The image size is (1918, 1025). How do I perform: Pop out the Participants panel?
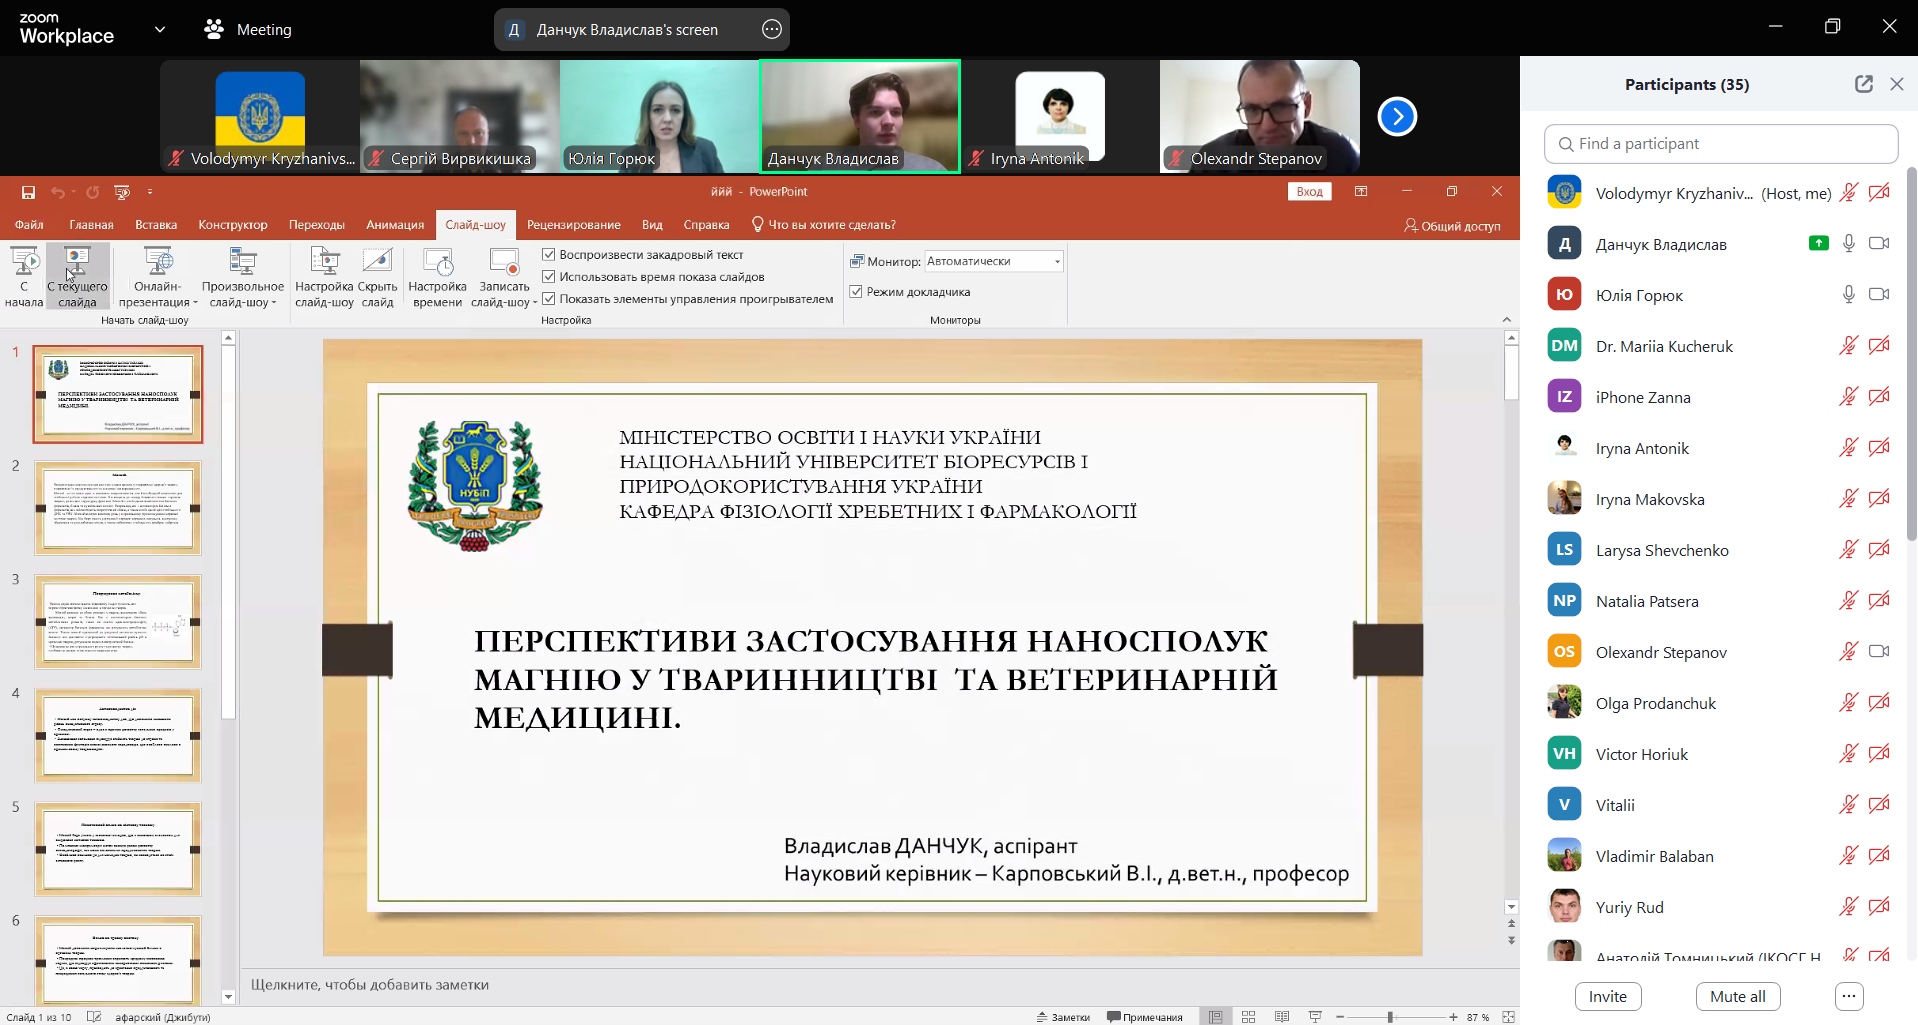click(x=1863, y=84)
